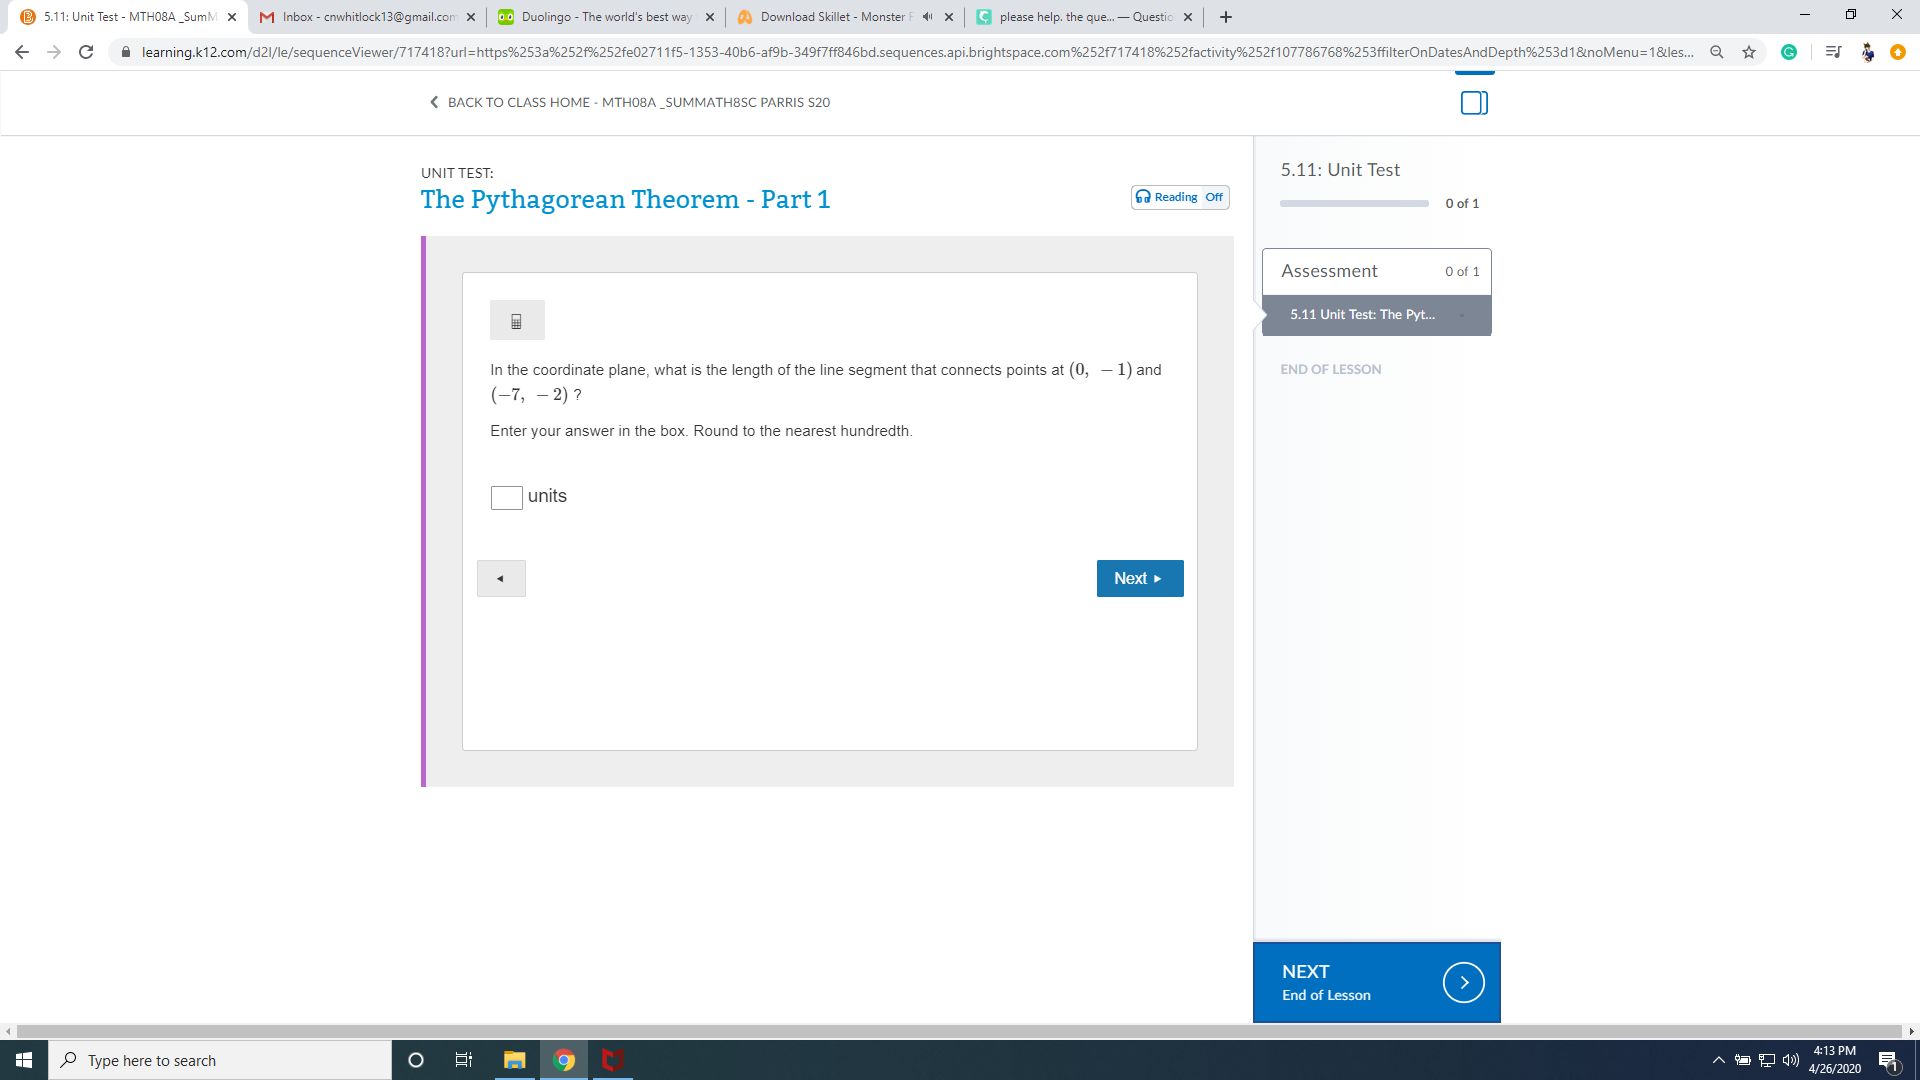The width and height of the screenshot is (1920, 1080).
Task: Click the browser reload icon
Action: (x=86, y=52)
